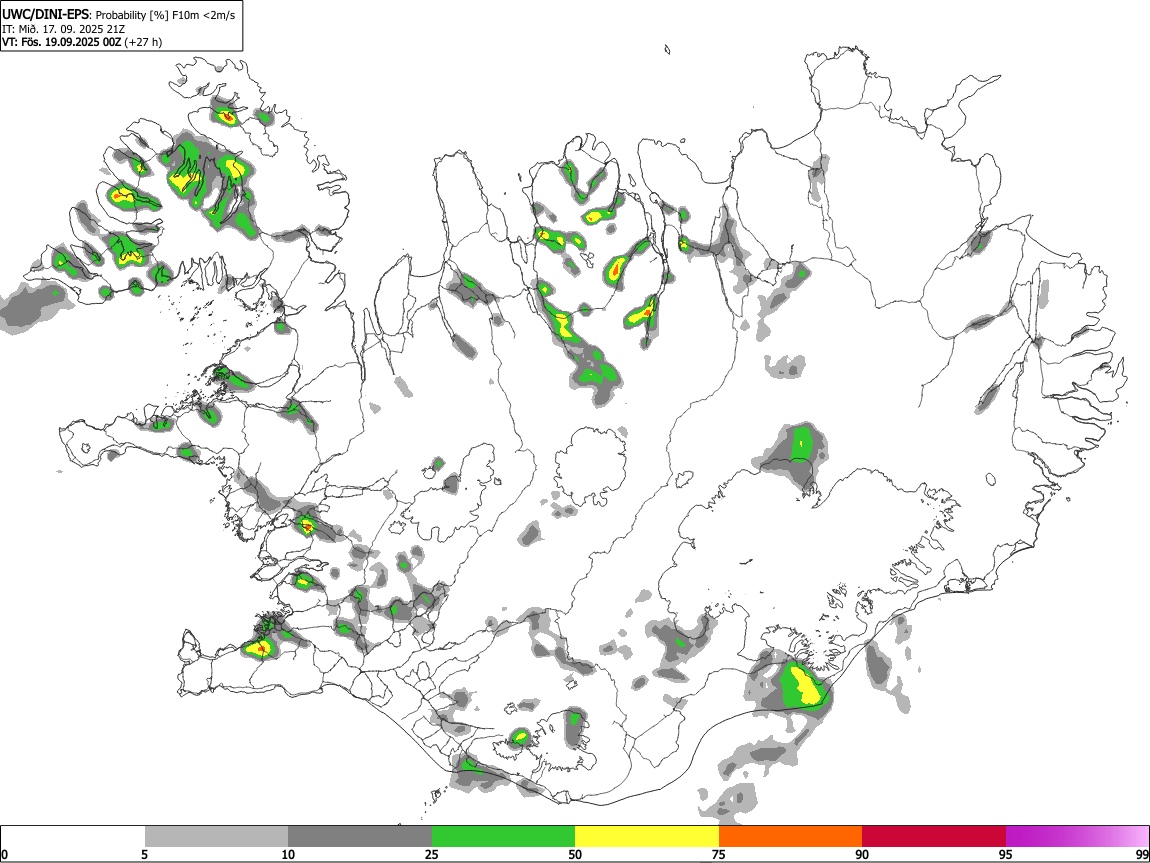Click the '(+27 h)' forecast offset text
Viewport: 1150px width, 863px height.
tap(144, 42)
